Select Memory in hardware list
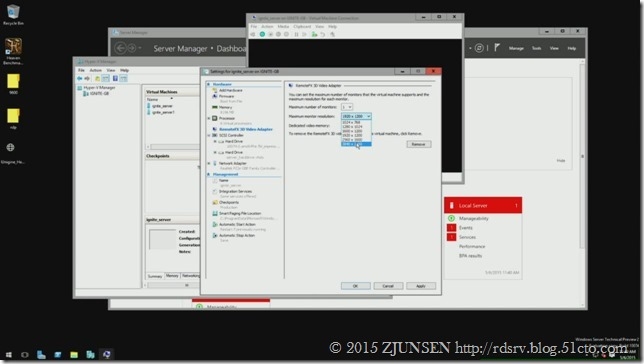 click(x=225, y=107)
